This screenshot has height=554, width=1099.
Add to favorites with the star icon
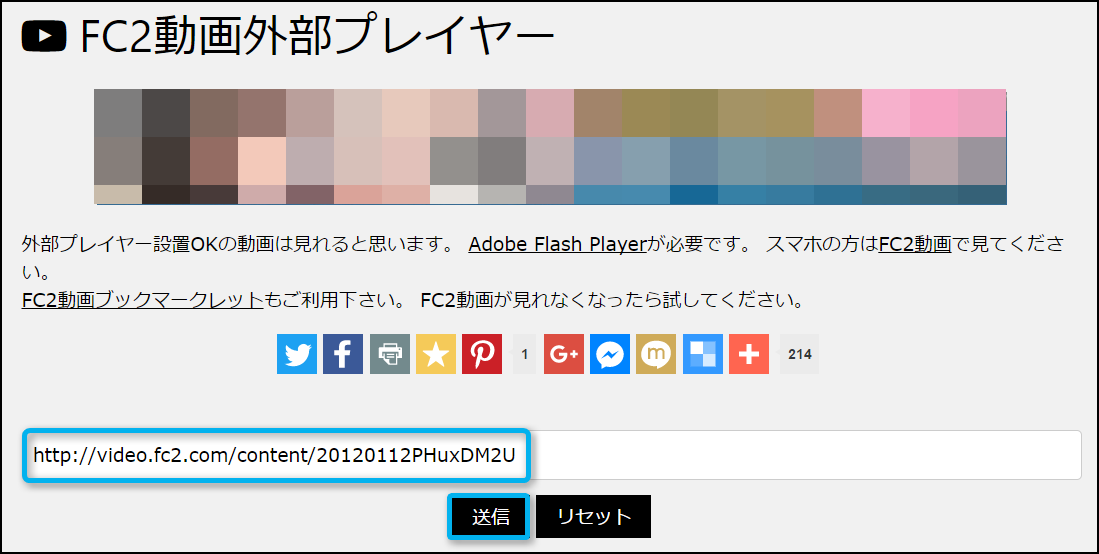coord(435,354)
